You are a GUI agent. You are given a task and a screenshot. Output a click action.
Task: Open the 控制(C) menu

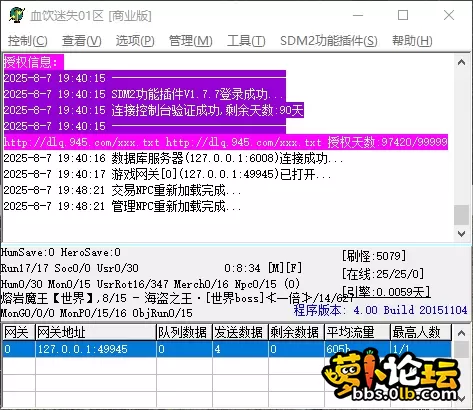pyautogui.click(x=28, y=41)
